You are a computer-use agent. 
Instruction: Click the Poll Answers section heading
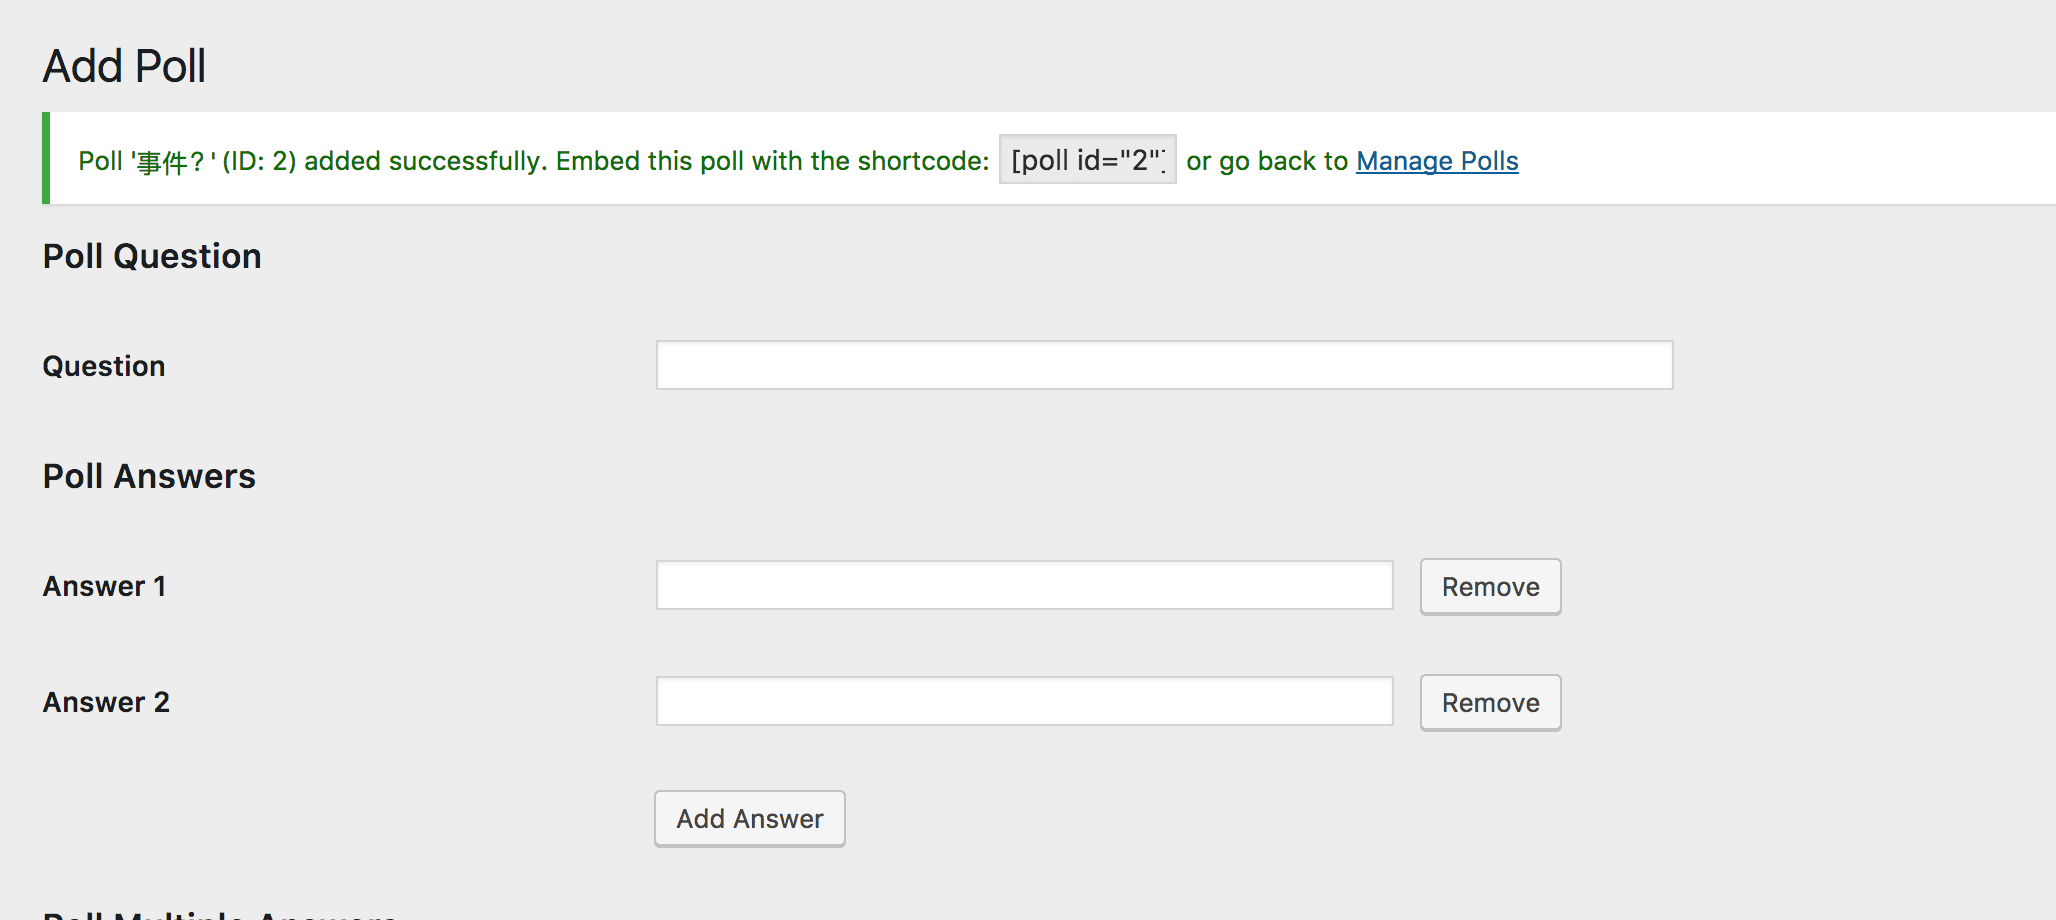pyautogui.click(x=149, y=476)
